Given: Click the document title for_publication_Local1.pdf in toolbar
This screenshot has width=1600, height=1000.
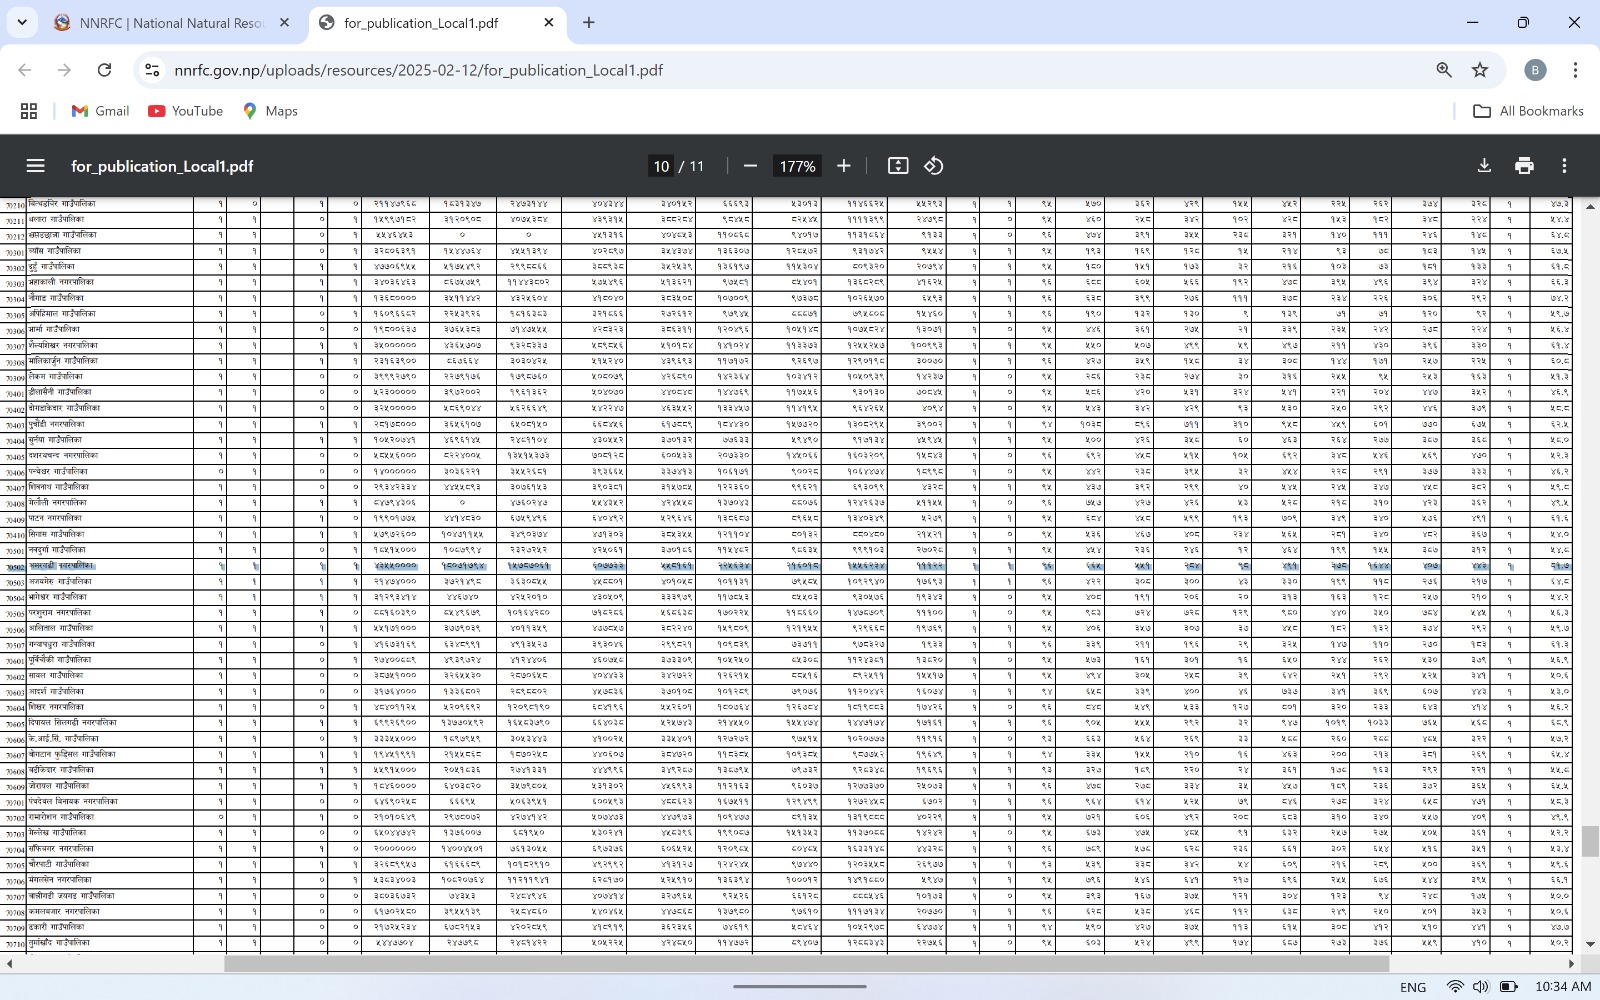Looking at the screenshot, I should click(x=162, y=166).
